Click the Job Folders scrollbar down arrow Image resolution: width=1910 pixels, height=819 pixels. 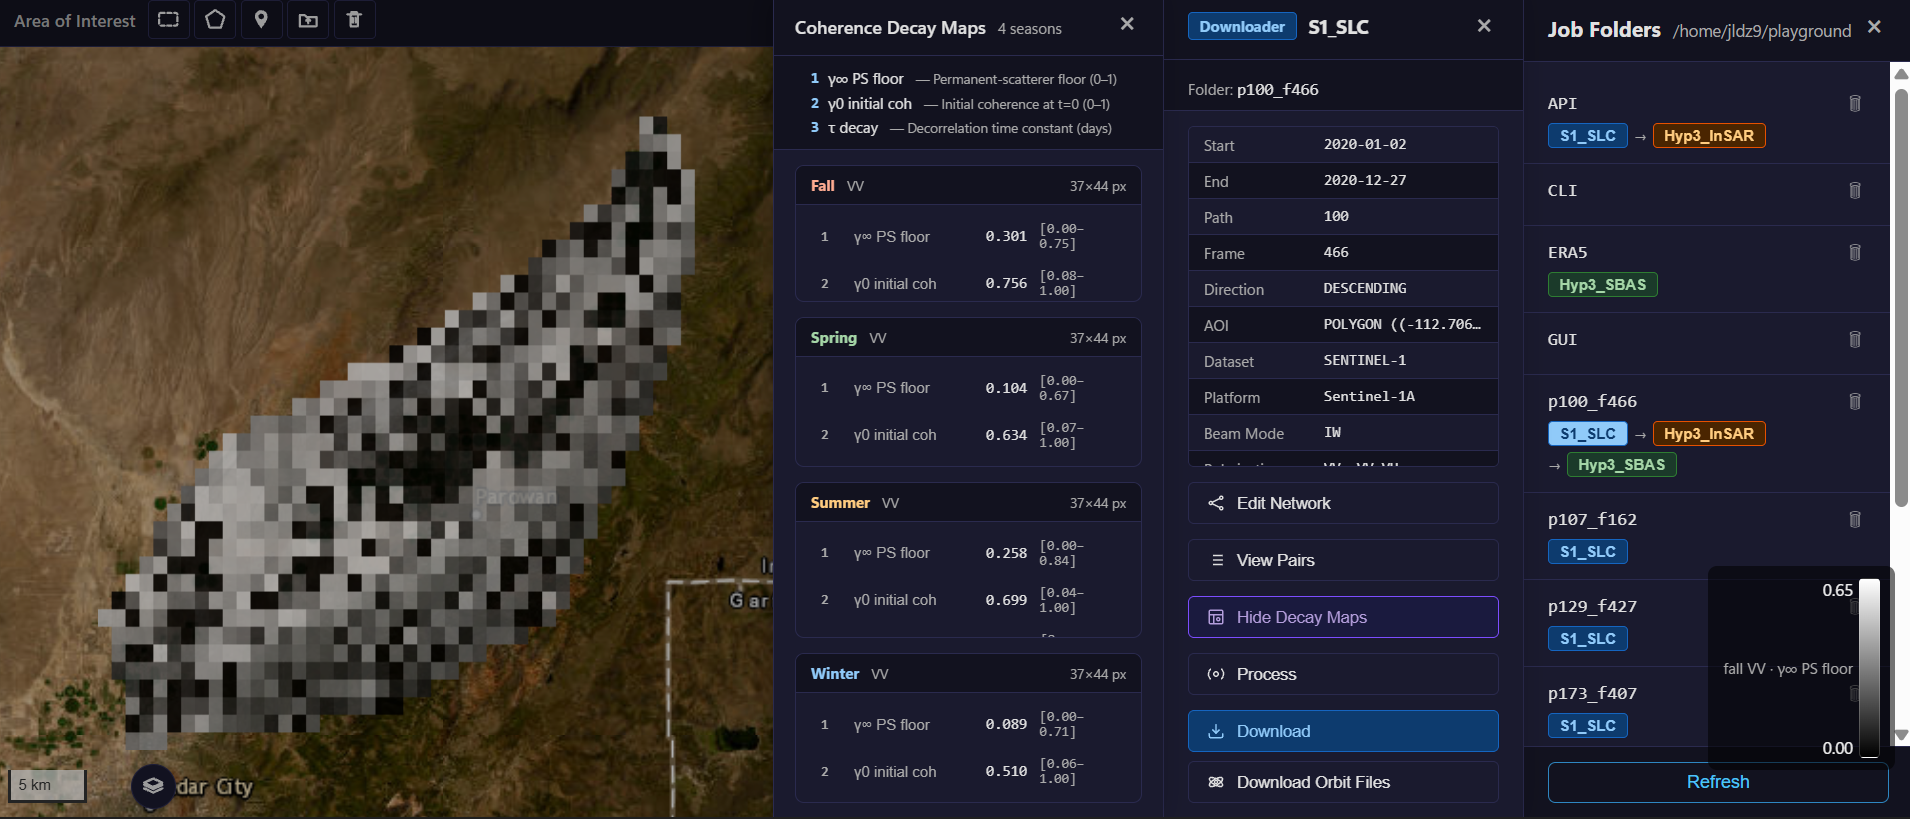point(1901,736)
